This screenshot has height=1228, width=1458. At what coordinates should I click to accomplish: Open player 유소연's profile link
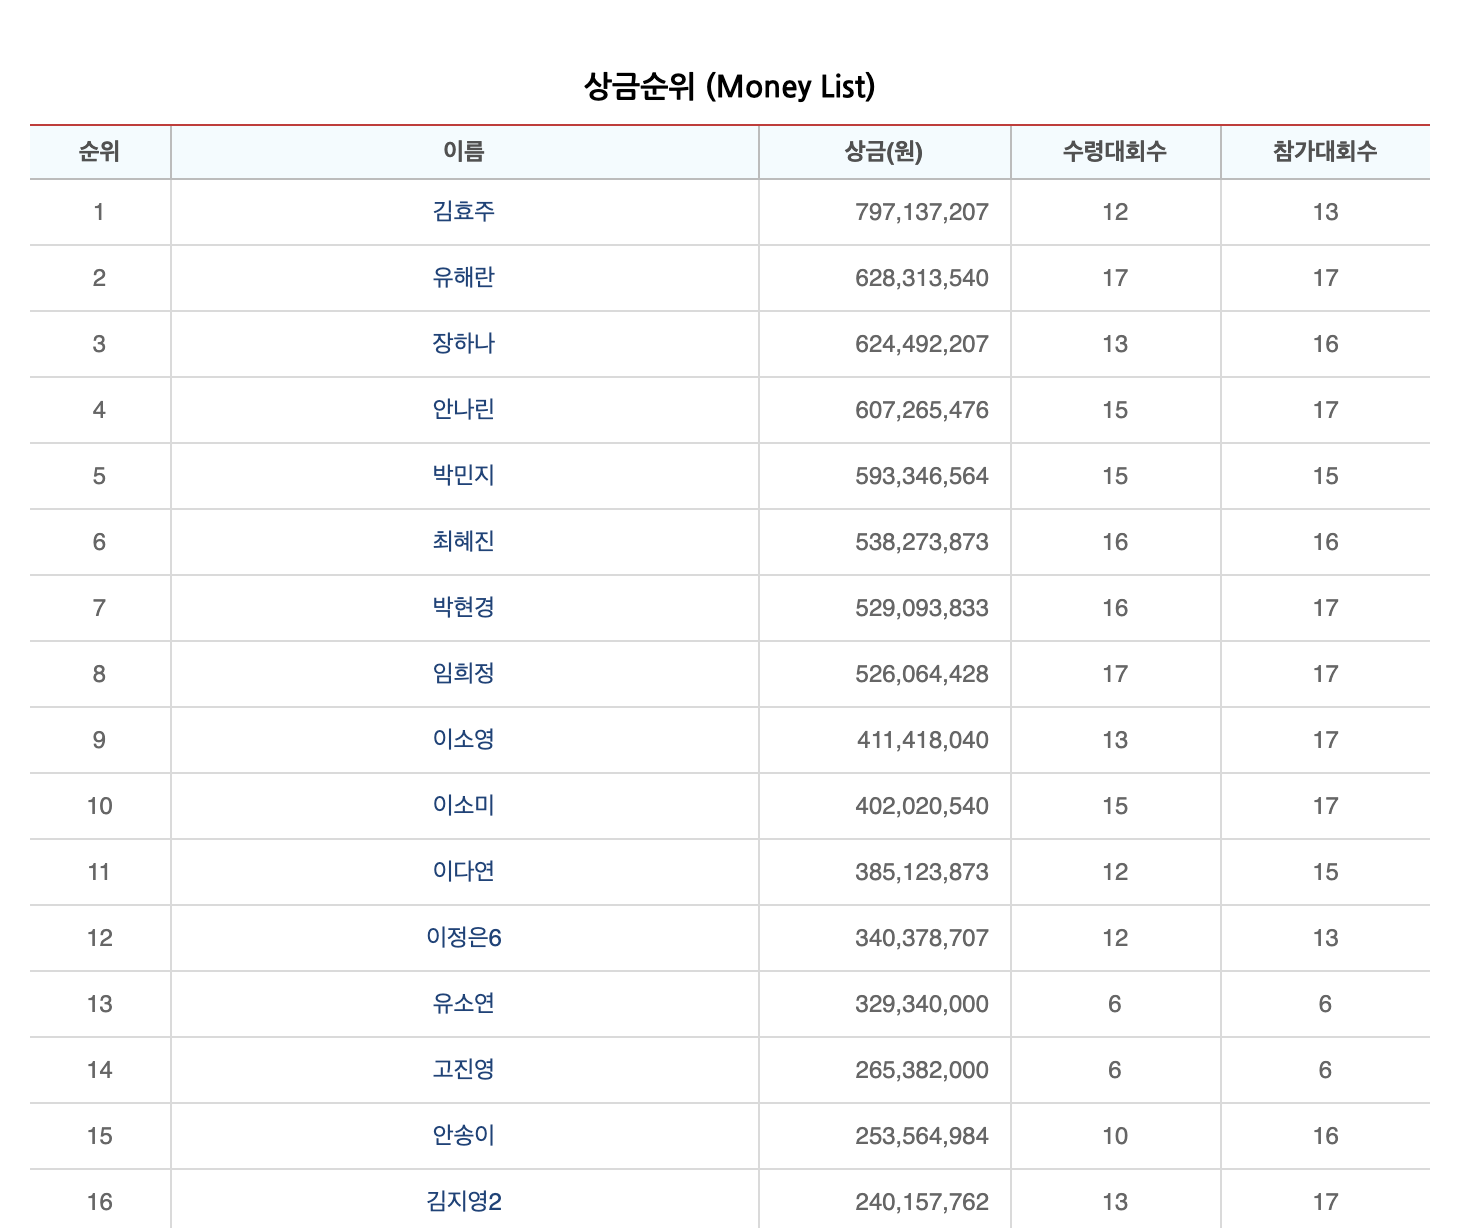[x=464, y=1004]
